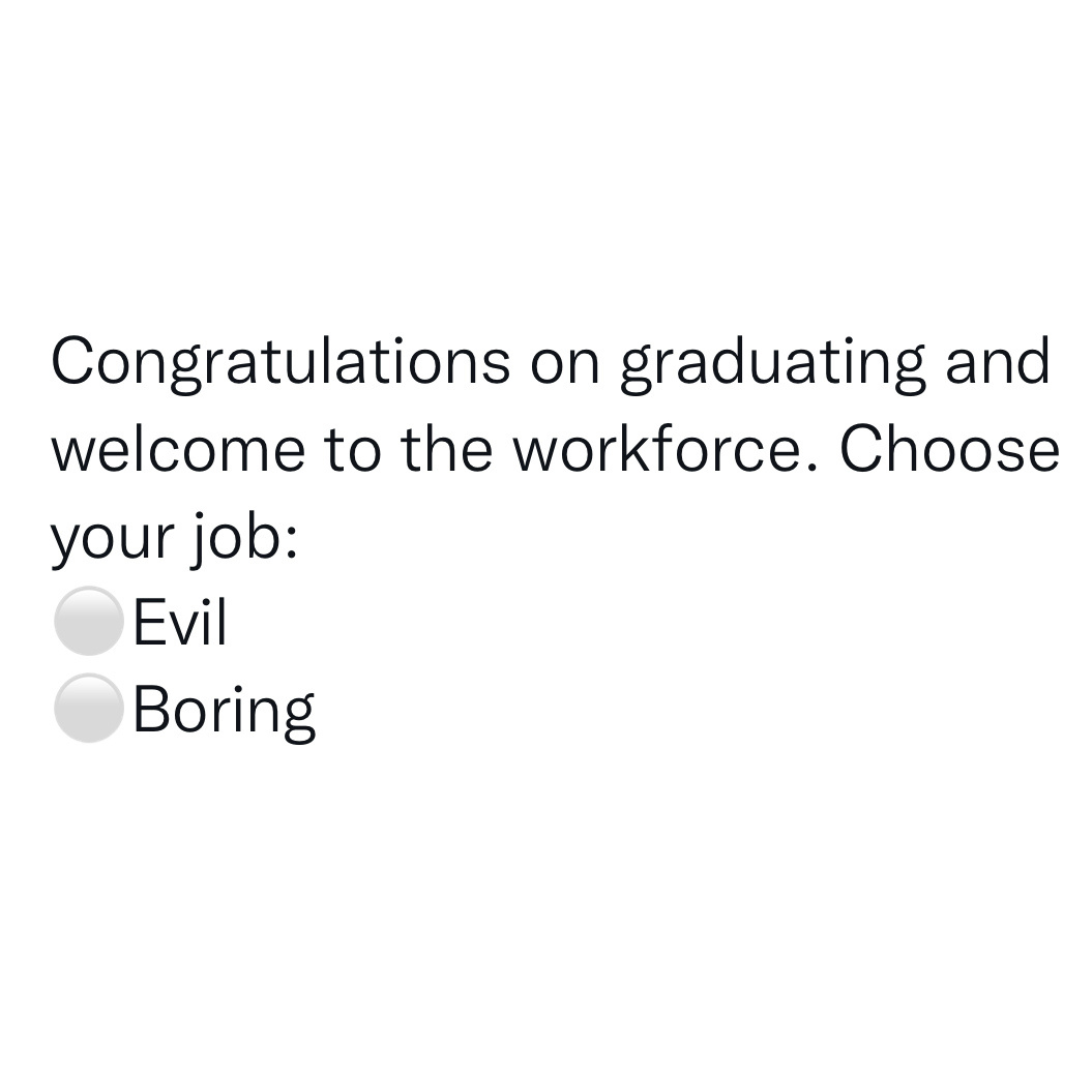The image size is (1080, 1080).
Task: Click the standalone word on
Action: click(x=565, y=368)
